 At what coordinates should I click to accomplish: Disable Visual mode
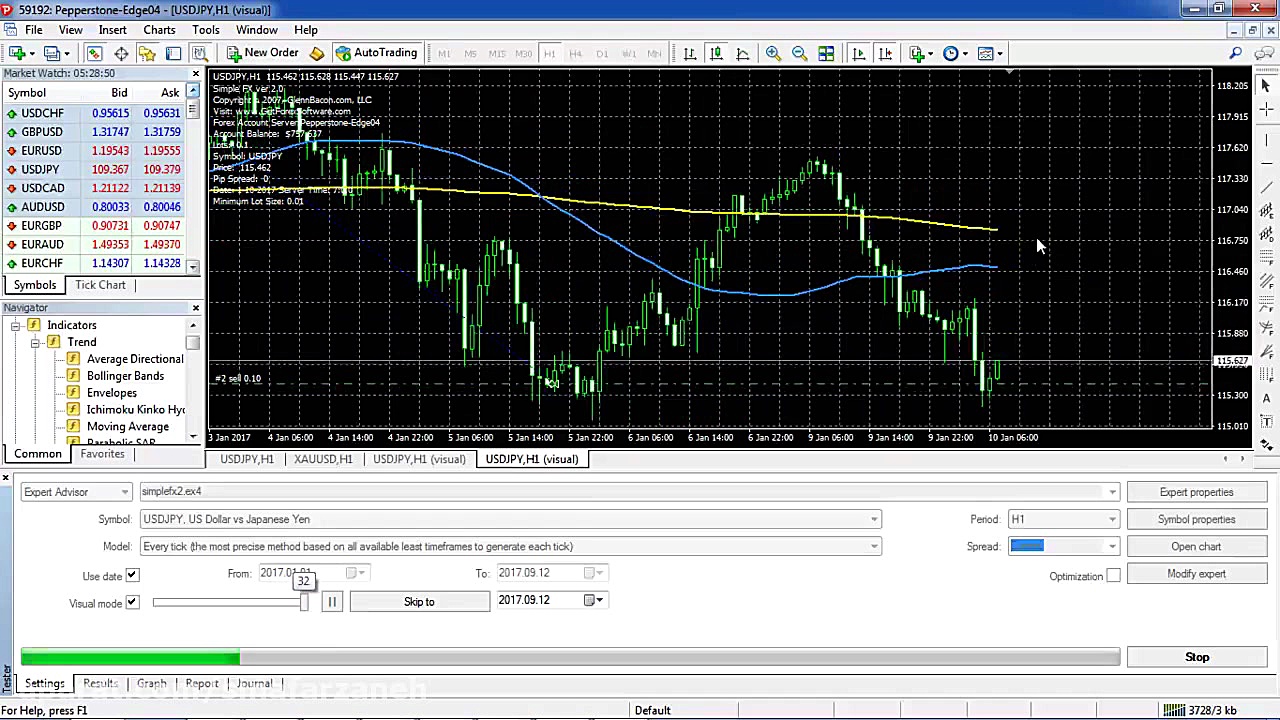click(x=131, y=603)
